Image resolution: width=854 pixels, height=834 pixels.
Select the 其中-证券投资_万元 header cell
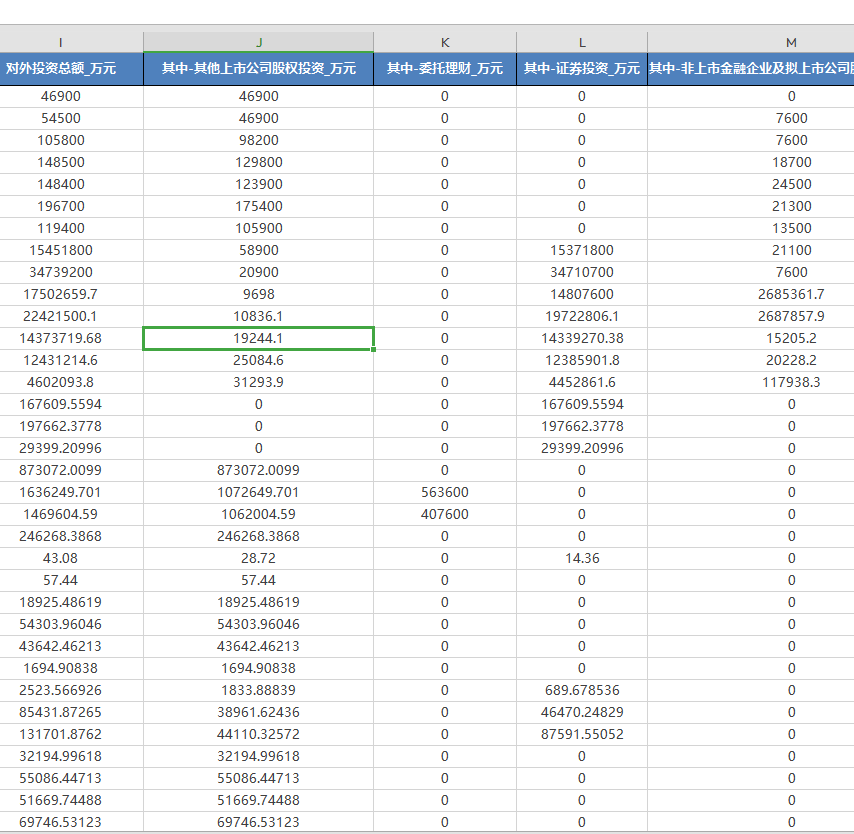(582, 69)
